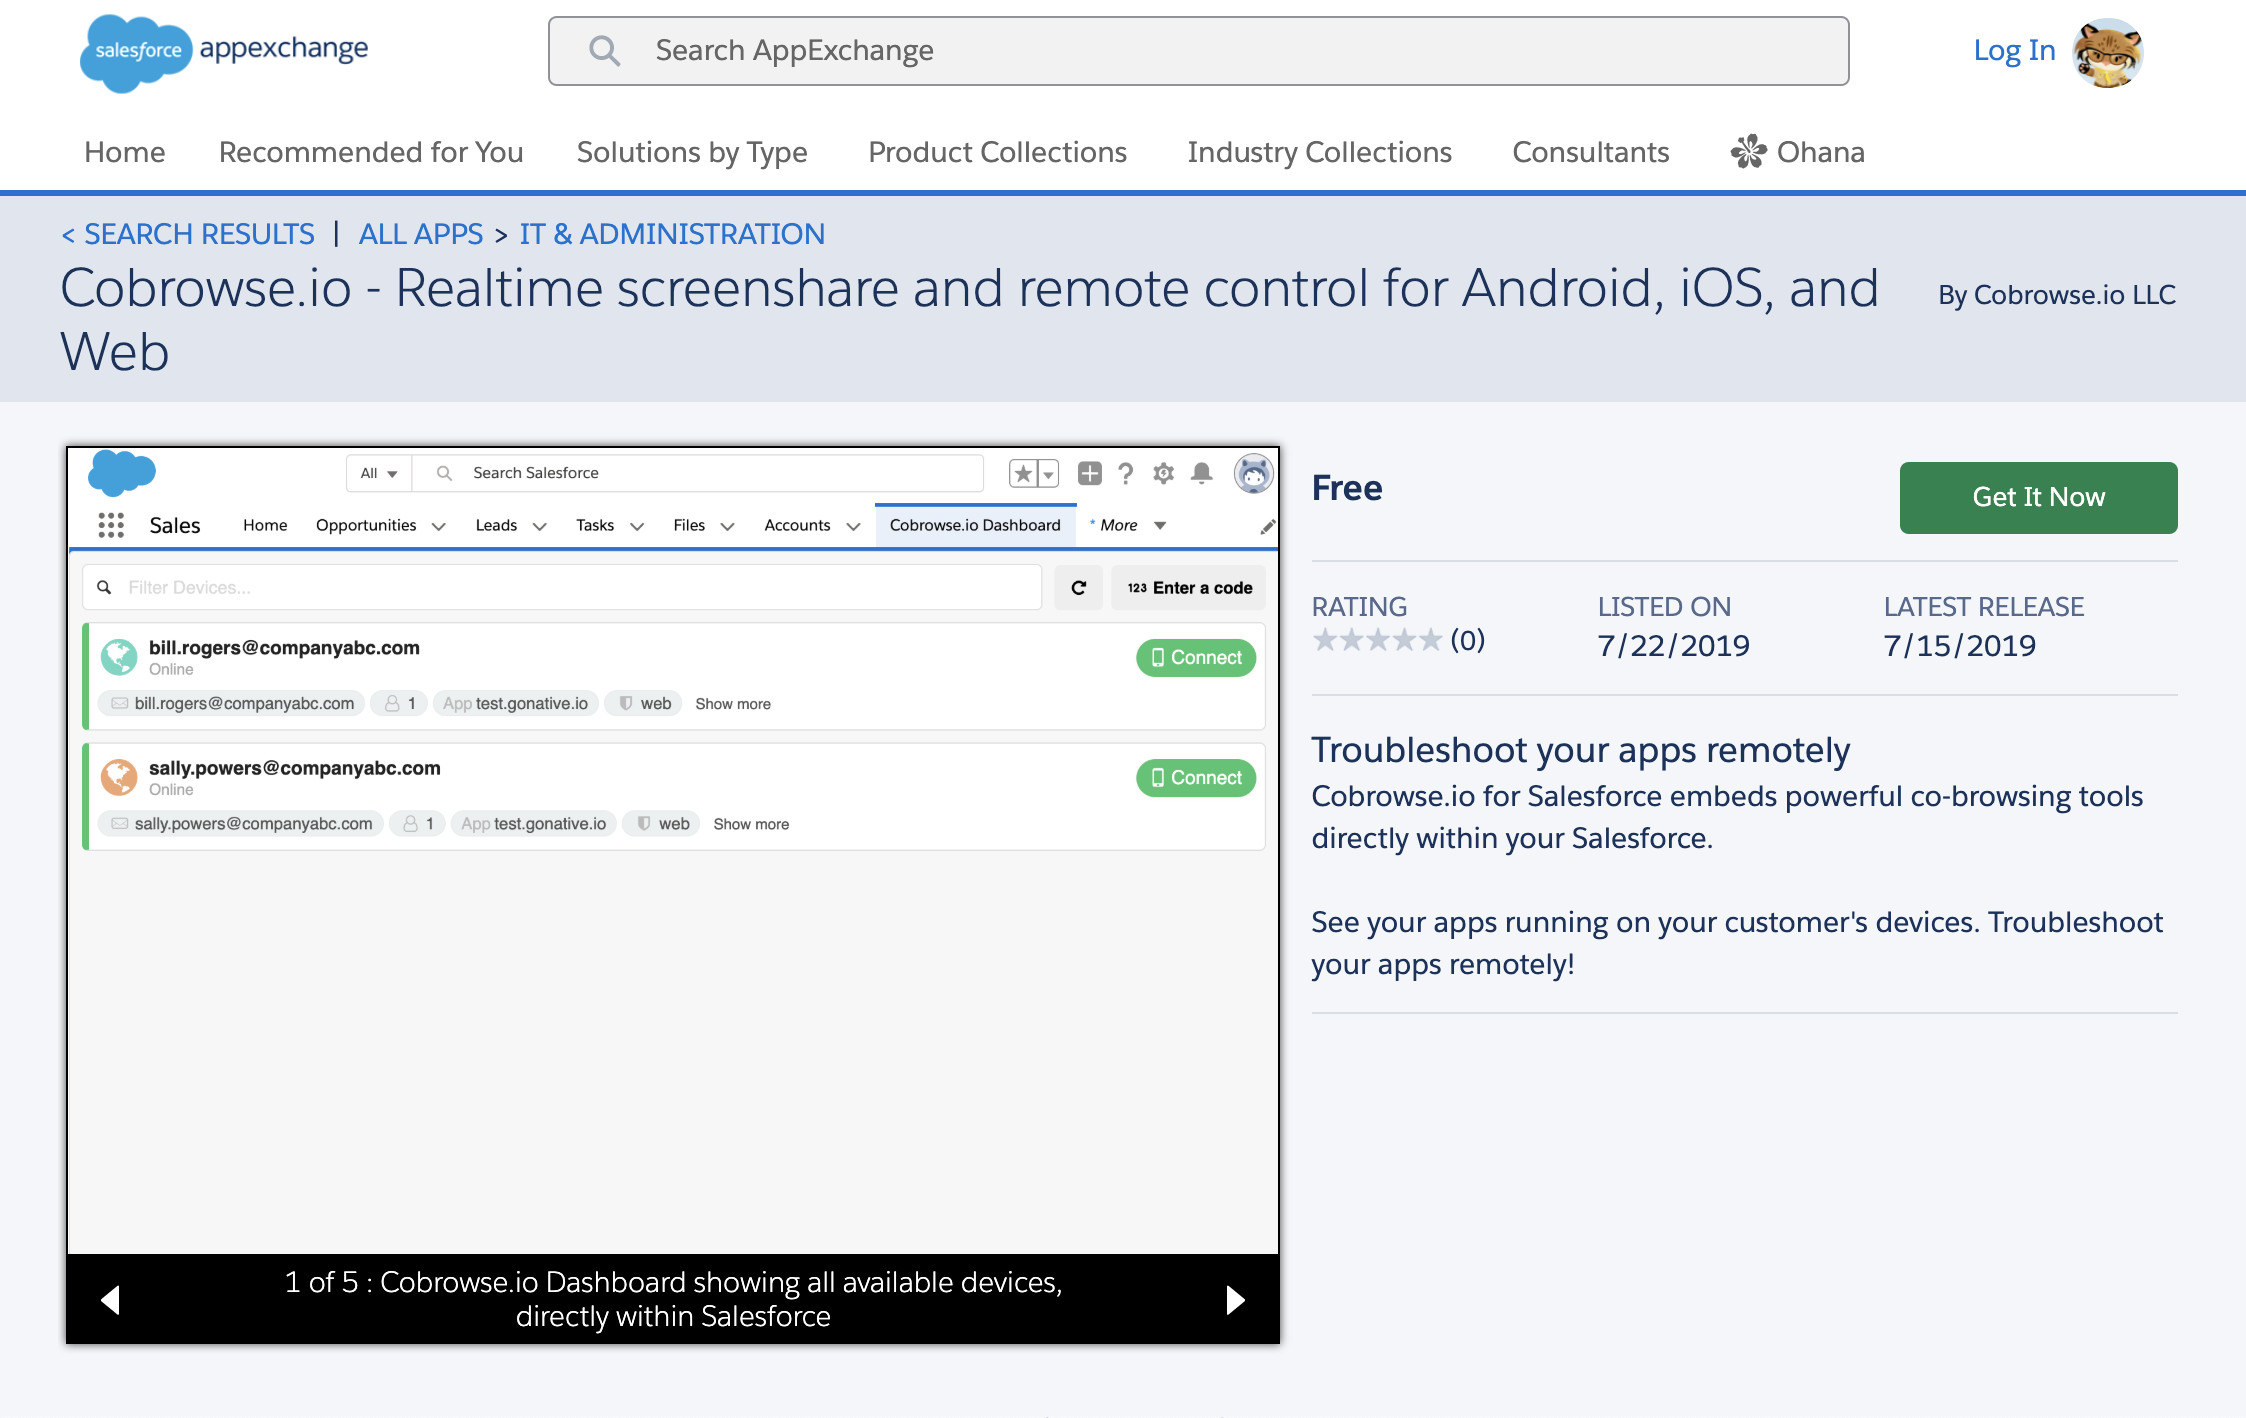This screenshot has height=1418, width=2246.
Task: Expand the Tasks tab chevron
Action: (x=637, y=526)
